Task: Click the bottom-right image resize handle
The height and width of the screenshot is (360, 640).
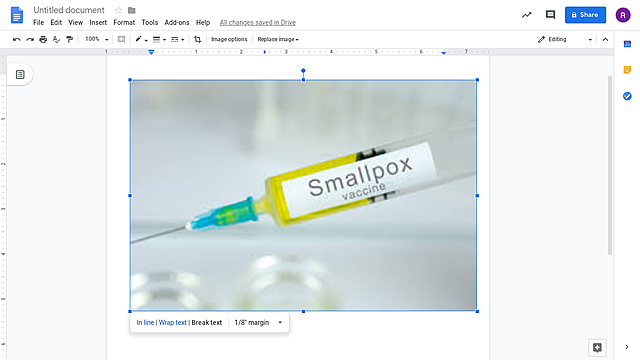Action: pos(477,311)
